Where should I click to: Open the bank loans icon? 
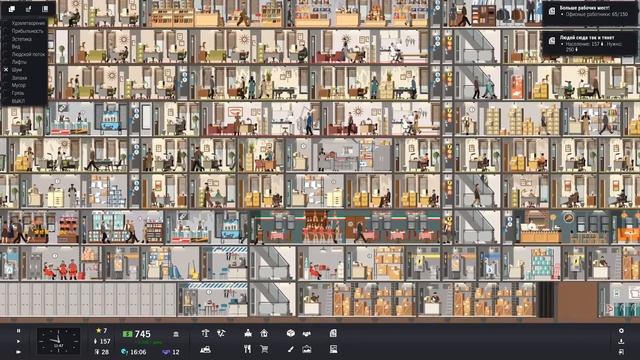(x=176, y=334)
